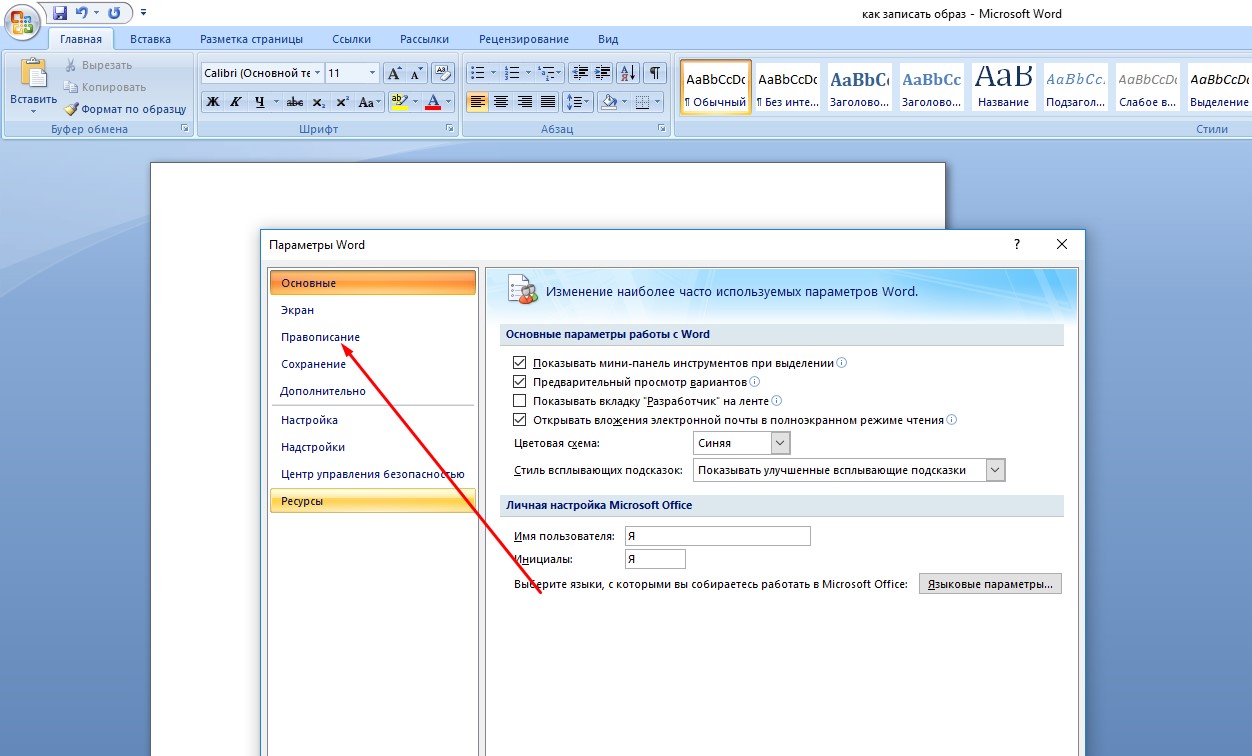Click the borders icon in Абзац group
The height and width of the screenshot is (756, 1252).
point(642,102)
